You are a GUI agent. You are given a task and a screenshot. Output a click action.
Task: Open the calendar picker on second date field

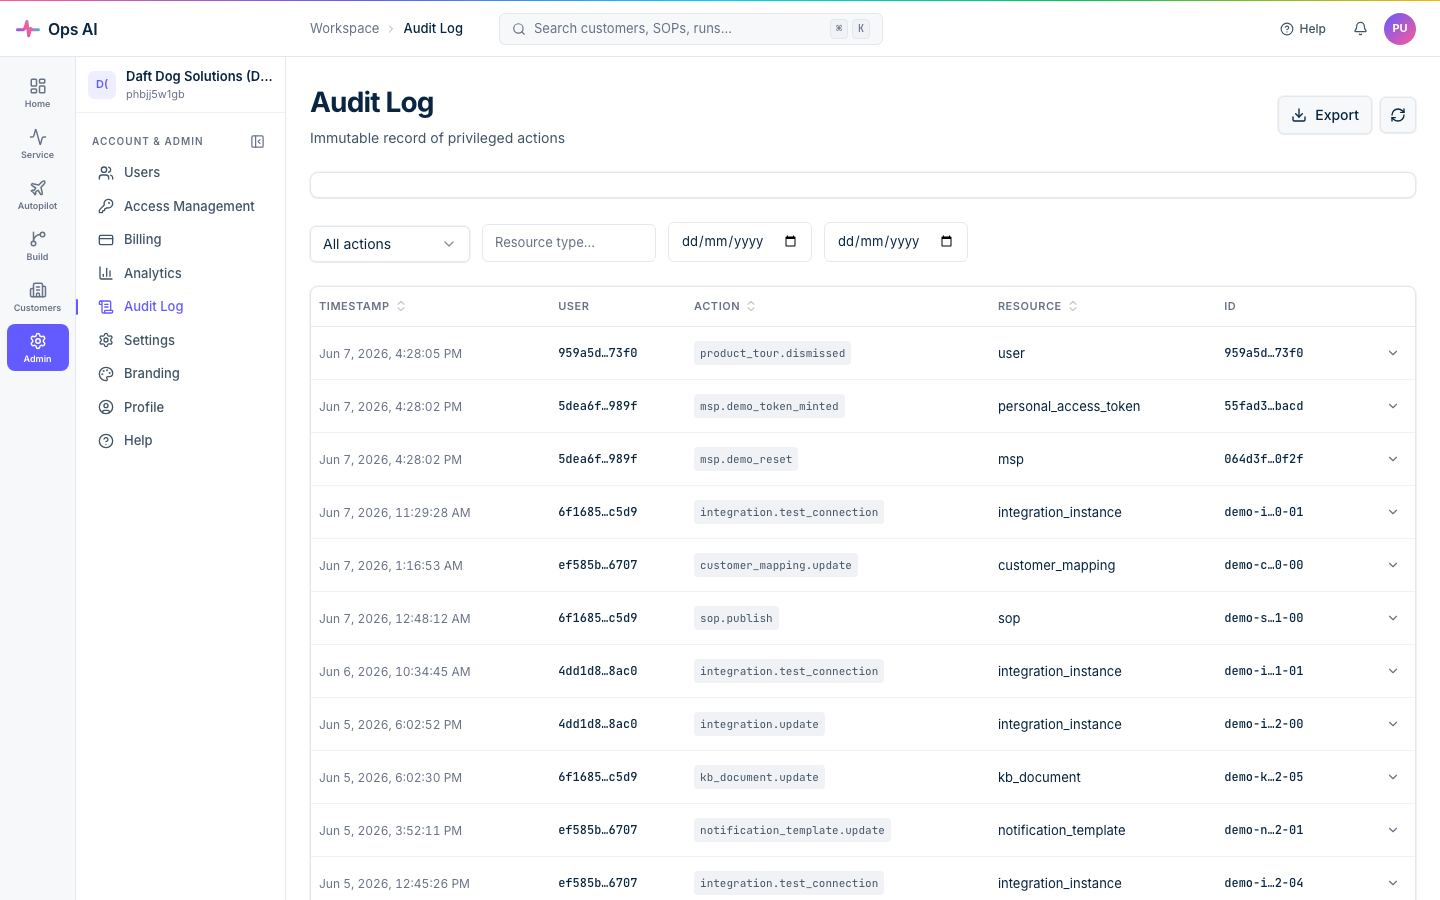tap(947, 242)
